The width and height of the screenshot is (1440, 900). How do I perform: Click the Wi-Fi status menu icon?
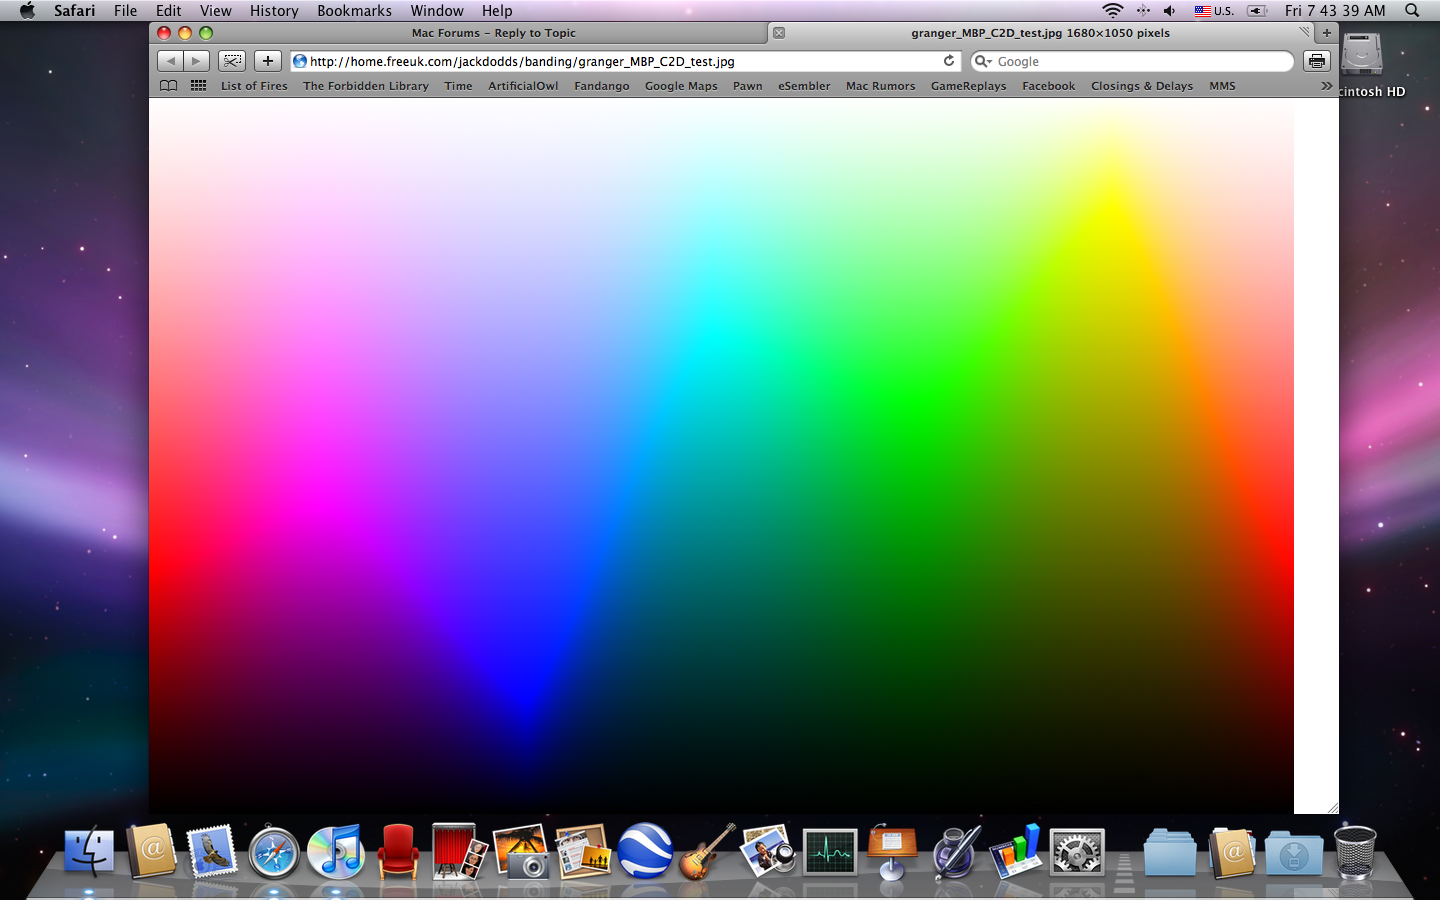pos(1113,11)
